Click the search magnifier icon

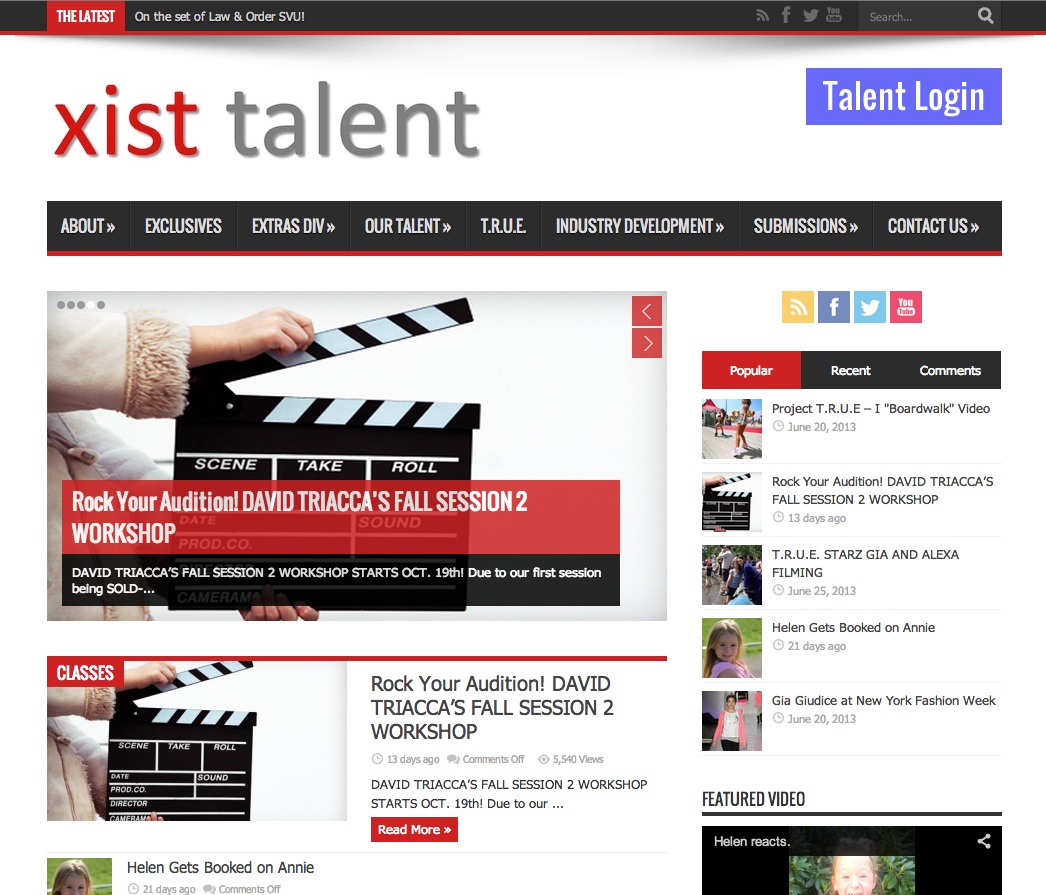(985, 15)
